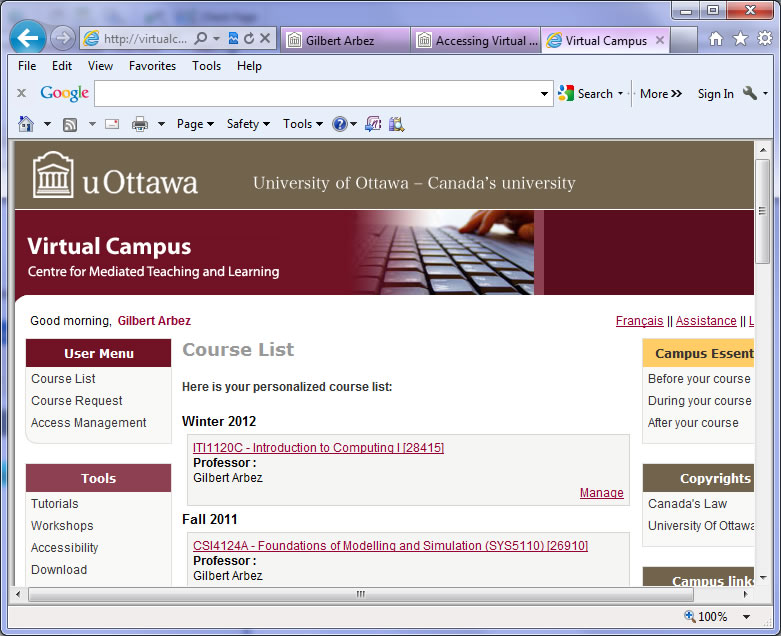Click Canada's Law under Copyrights

pos(687,504)
